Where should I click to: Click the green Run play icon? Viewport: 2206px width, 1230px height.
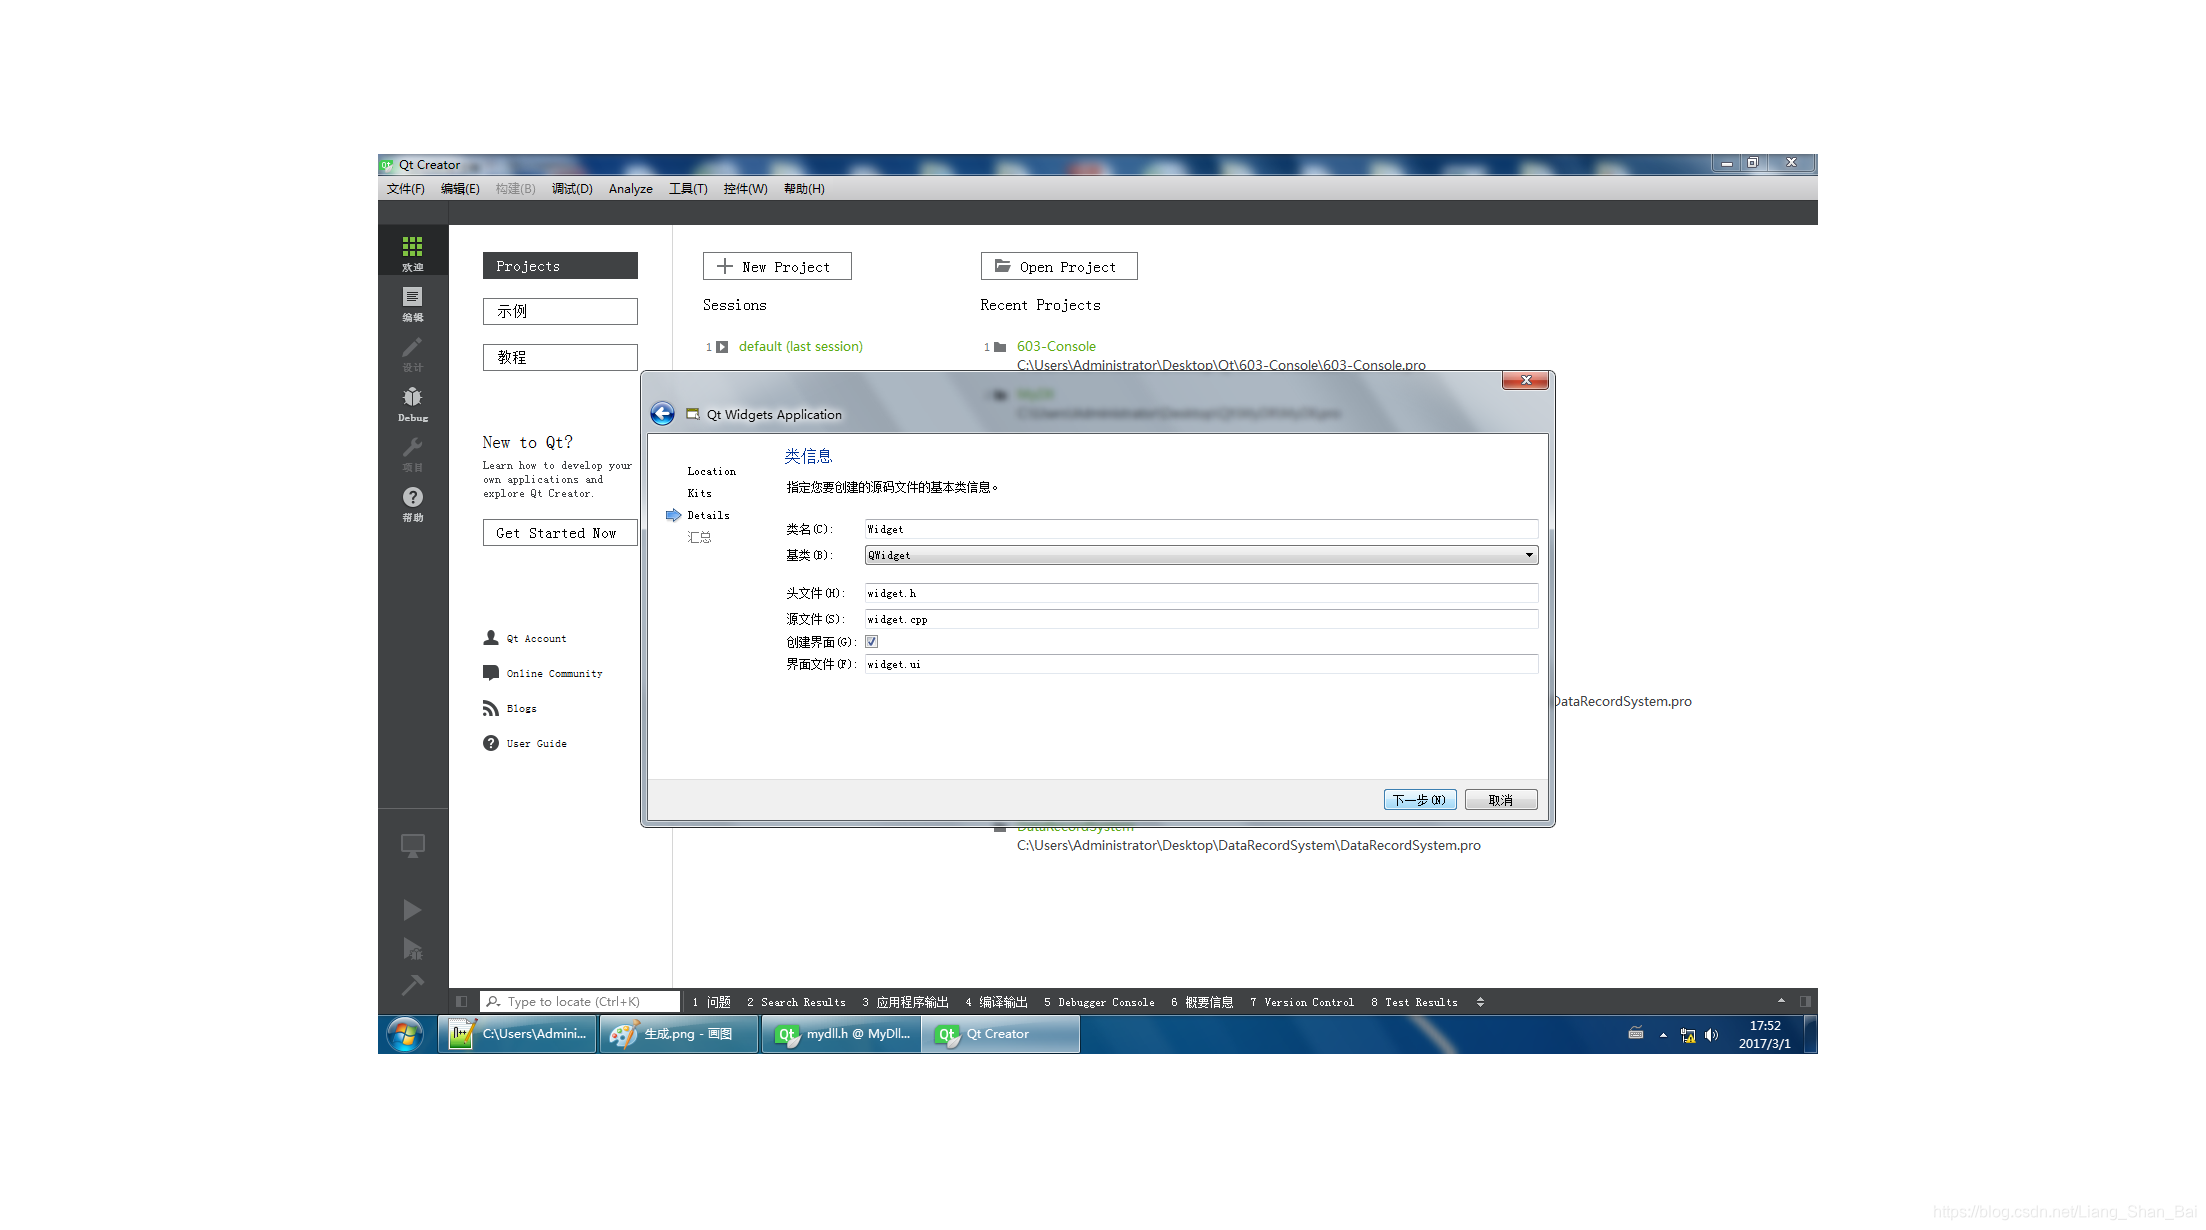(412, 909)
